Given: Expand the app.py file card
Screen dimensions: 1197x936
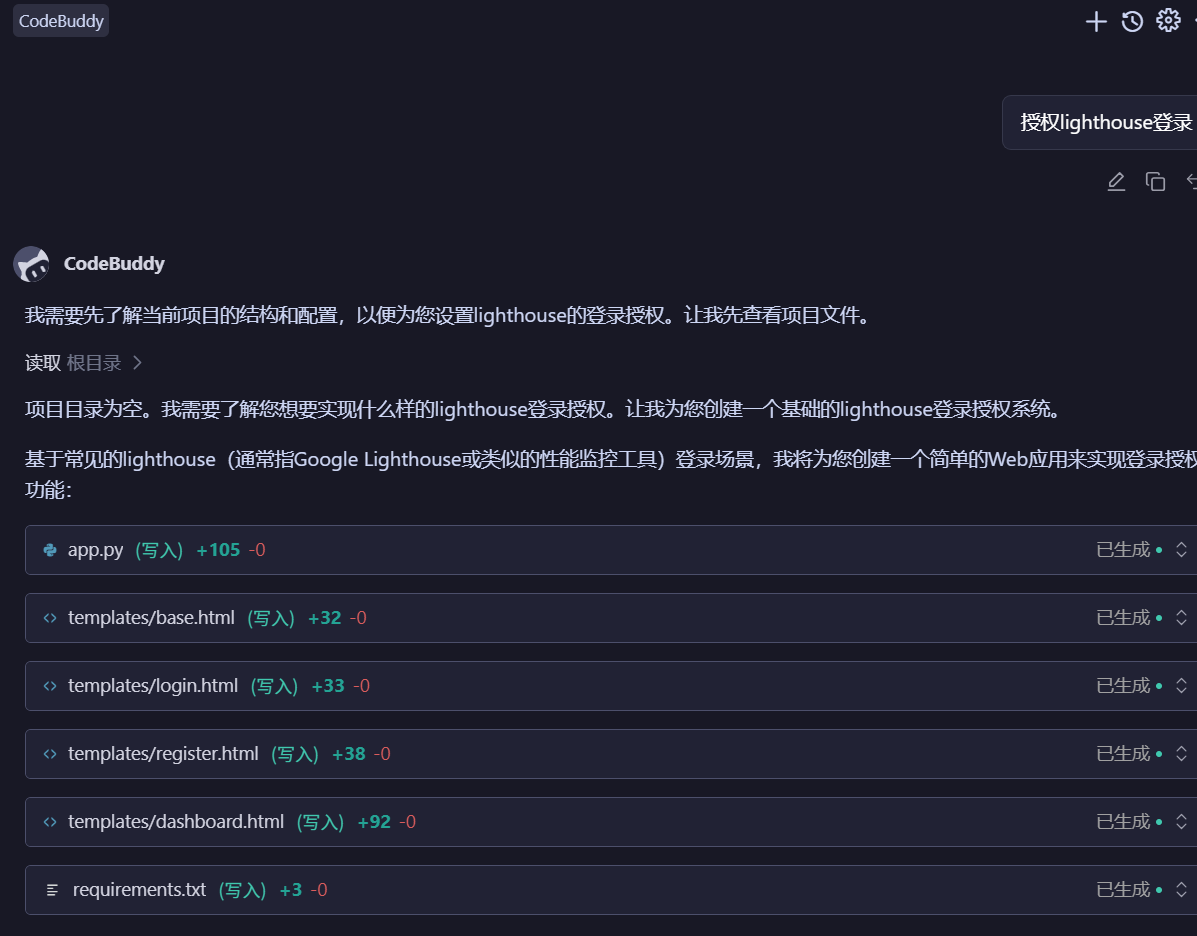Looking at the screenshot, I should point(1181,550).
